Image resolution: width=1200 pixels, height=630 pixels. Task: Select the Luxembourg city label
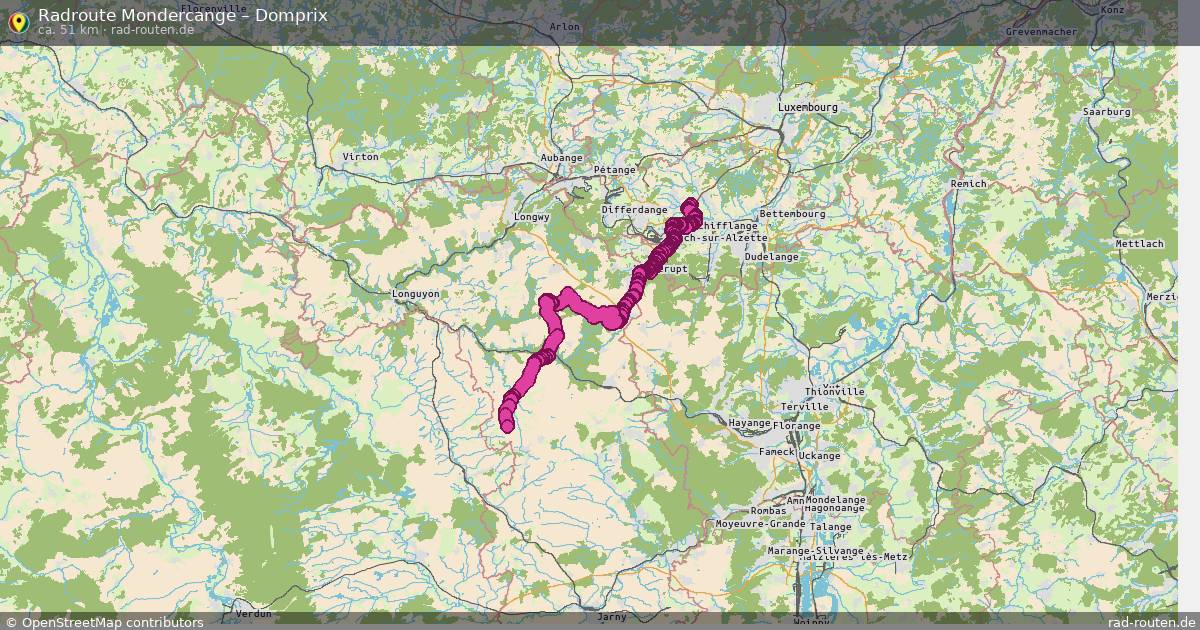point(808,106)
